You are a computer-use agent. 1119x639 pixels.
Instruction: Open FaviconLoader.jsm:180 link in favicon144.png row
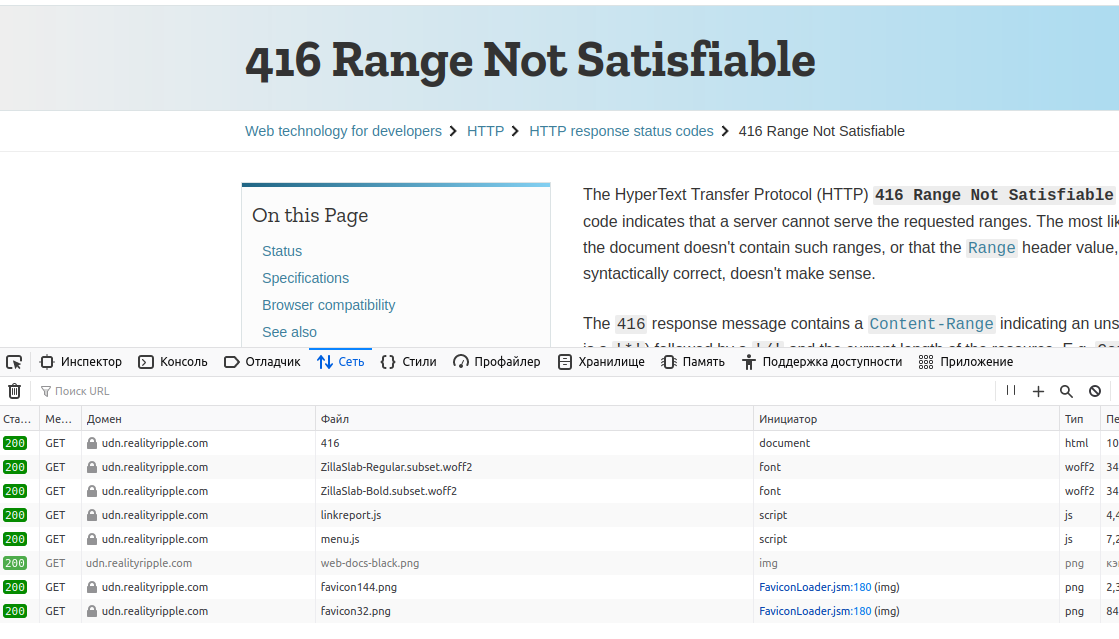815,587
